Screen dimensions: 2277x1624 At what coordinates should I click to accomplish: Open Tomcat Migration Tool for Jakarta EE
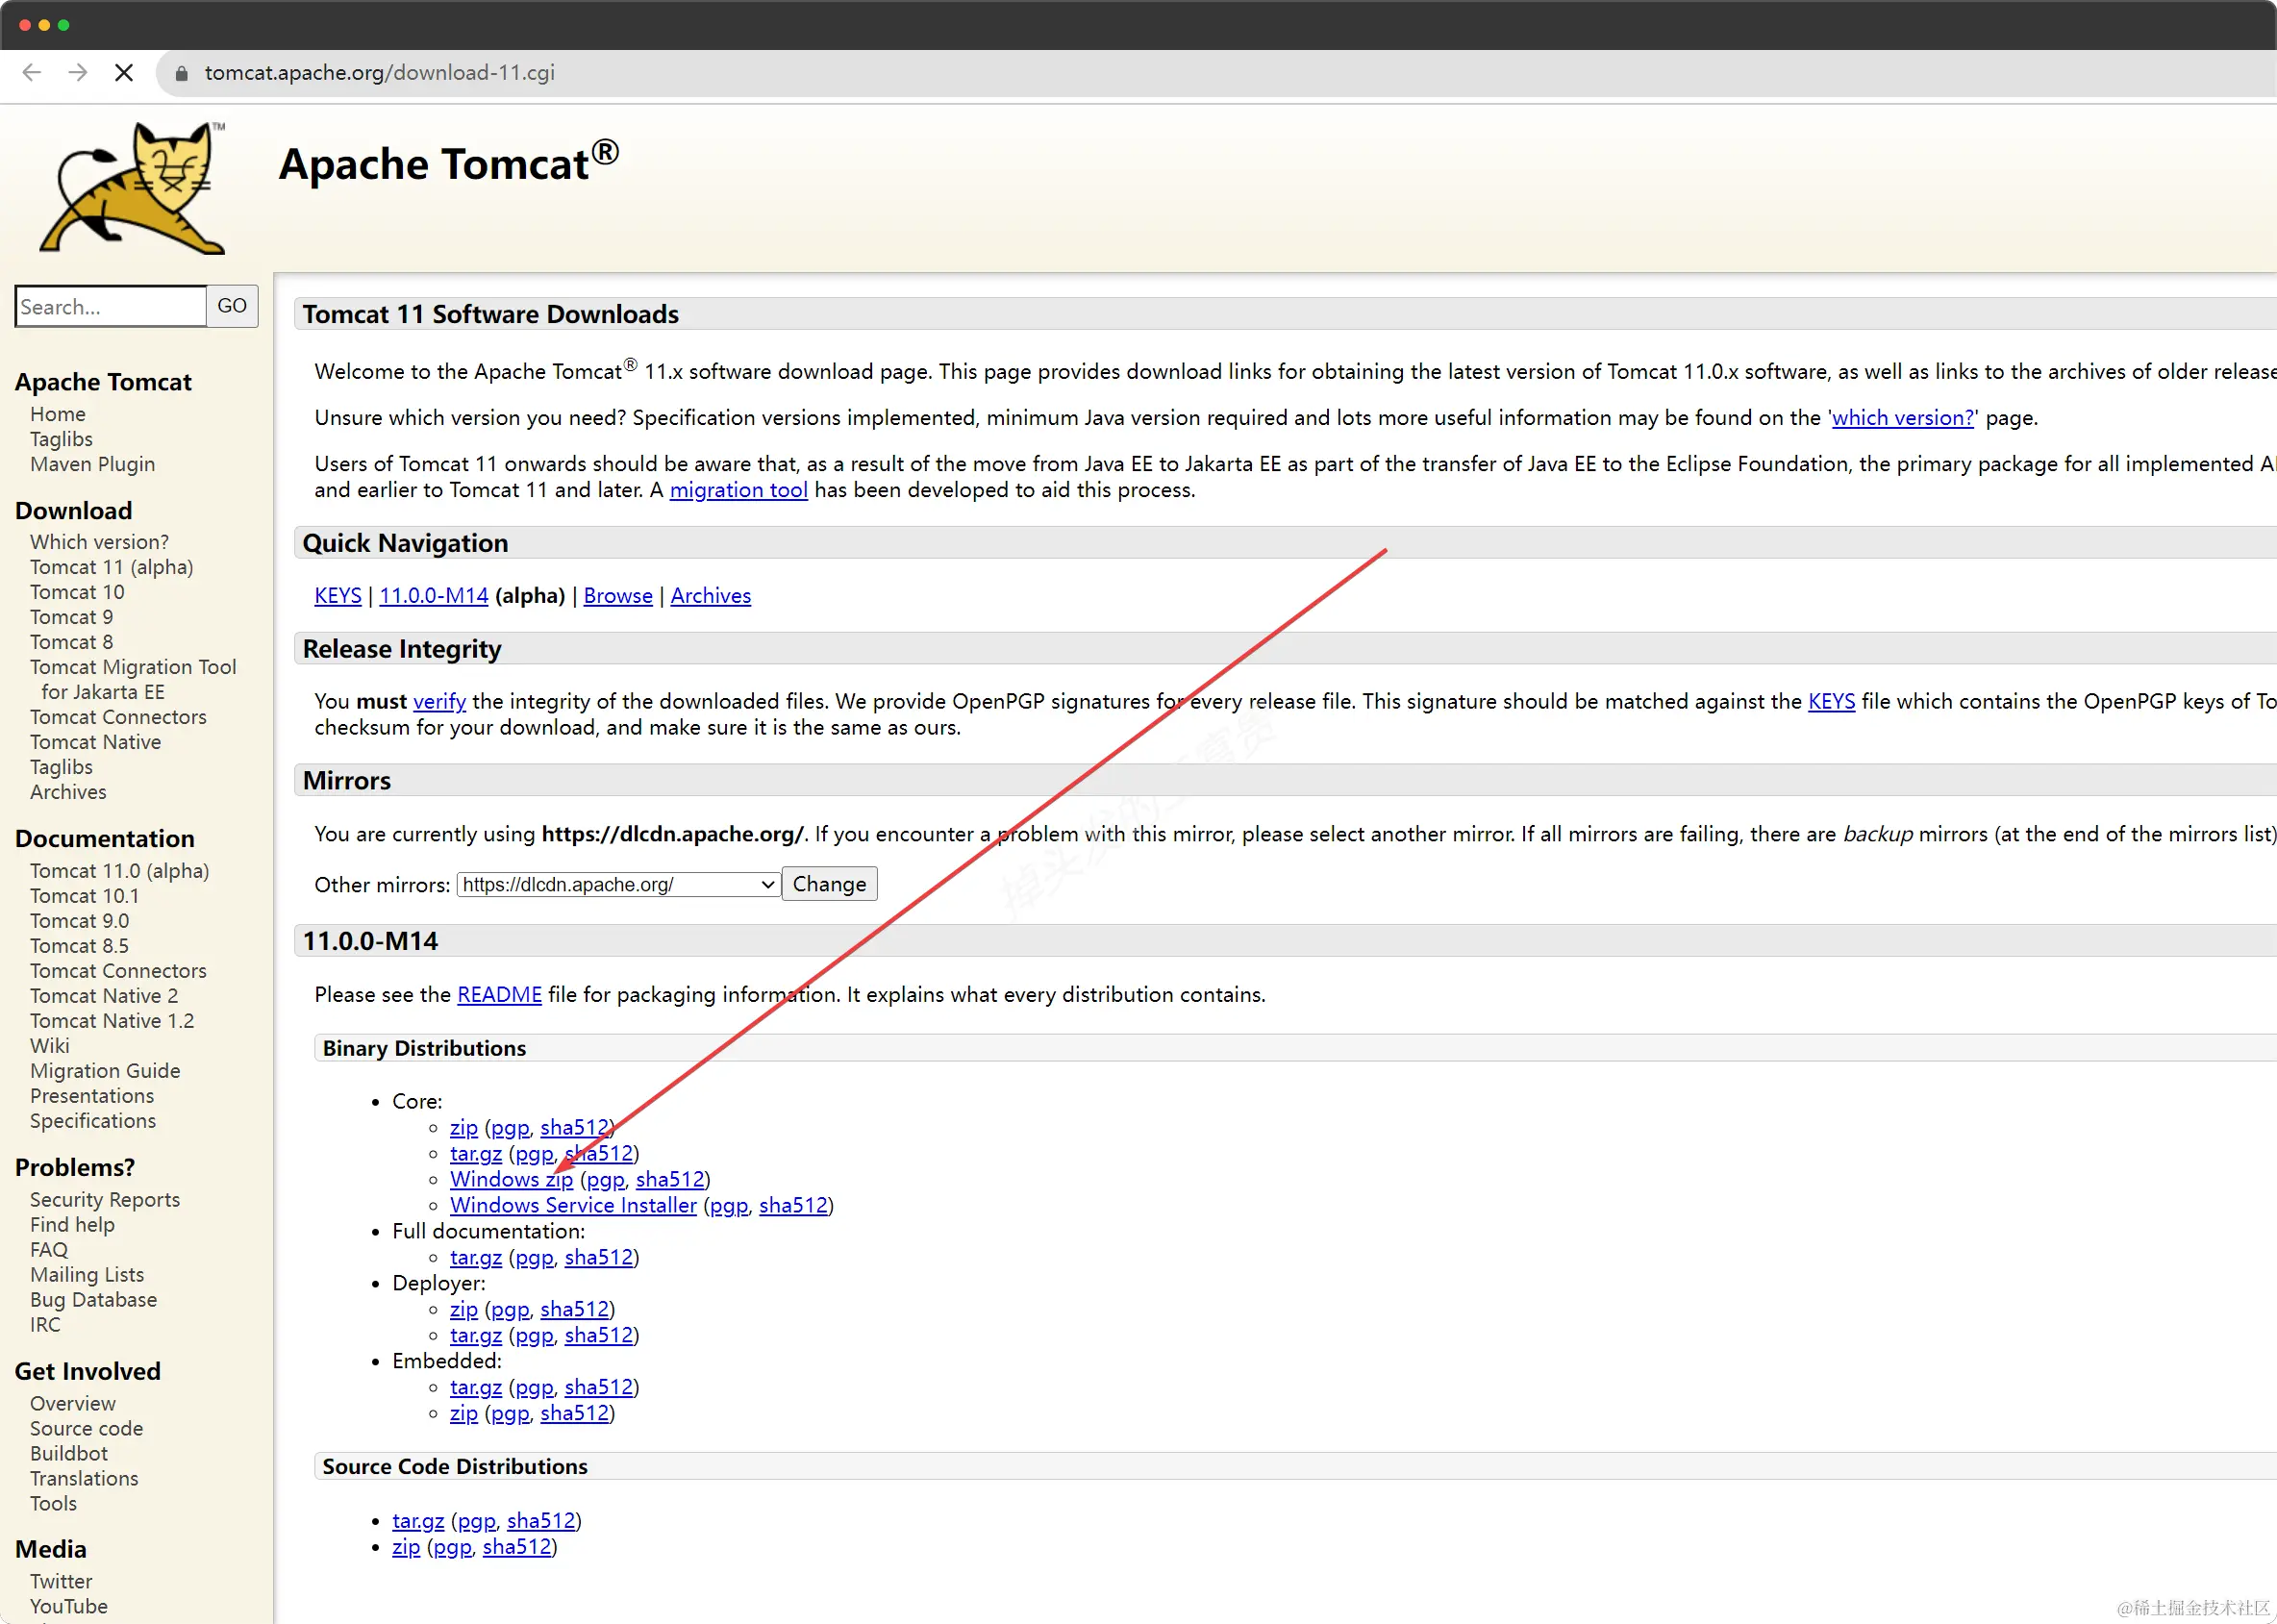[133, 679]
